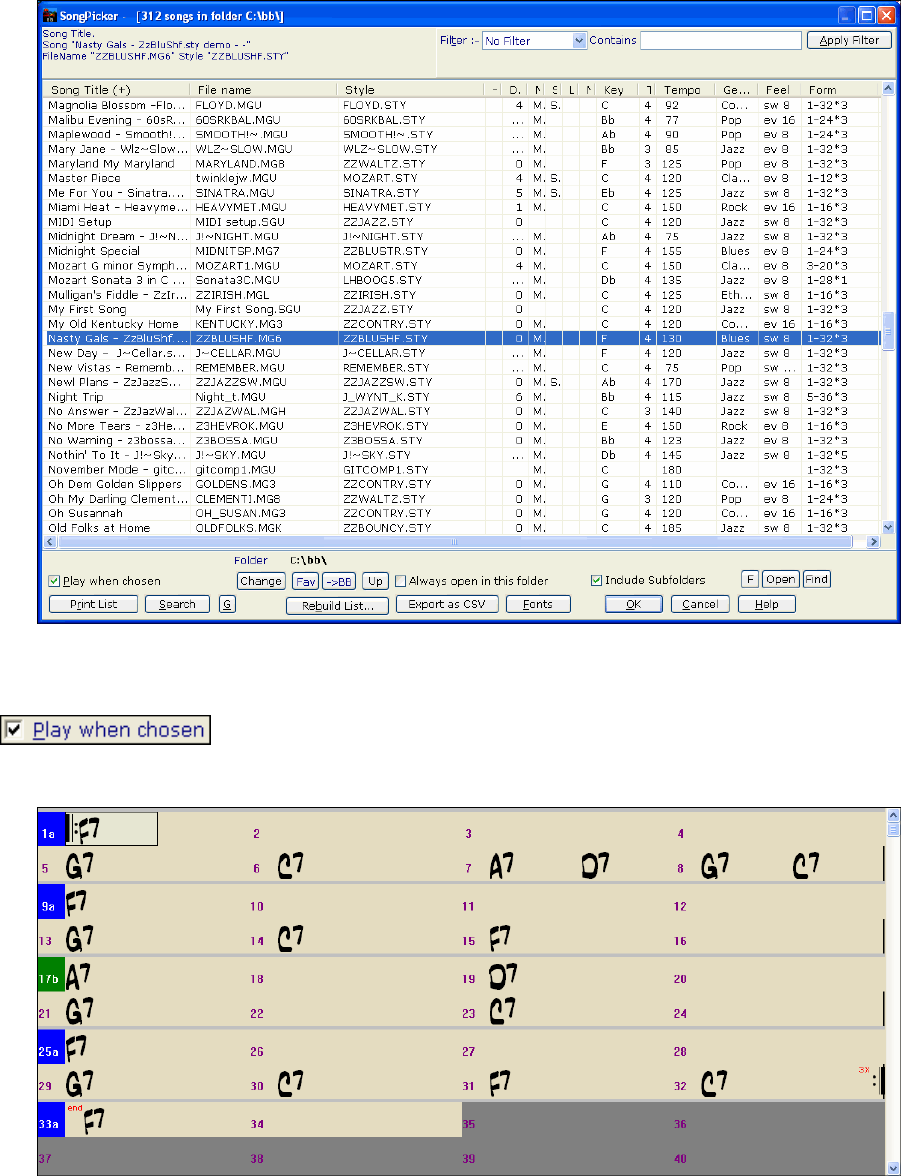Click the Contains filter text field
This screenshot has height=1176, width=901.
tap(720, 40)
